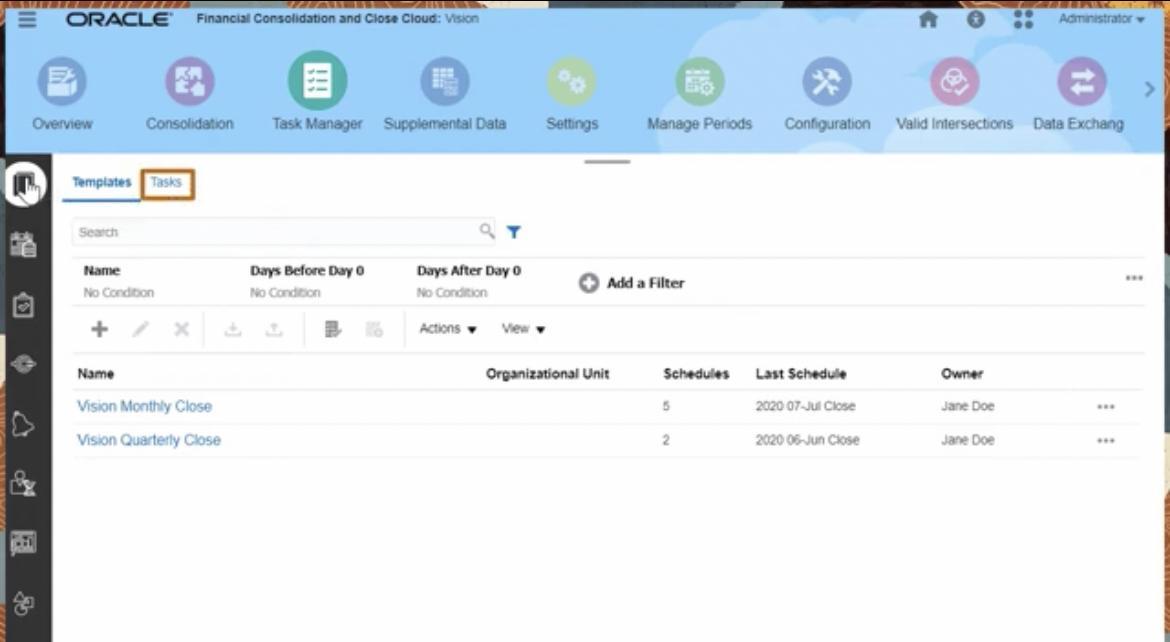This screenshot has width=1170, height=642.
Task: Open the accessibility settings icon
Action: pos(975,19)
